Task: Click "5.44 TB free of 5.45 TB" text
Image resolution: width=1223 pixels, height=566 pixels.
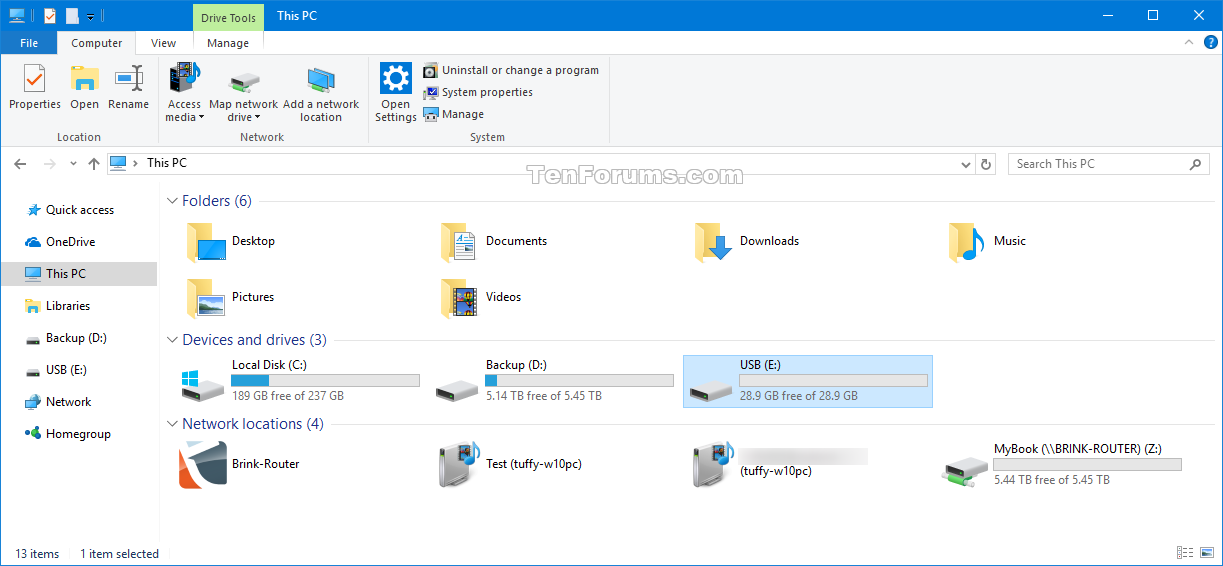Action: (1052, 480)
